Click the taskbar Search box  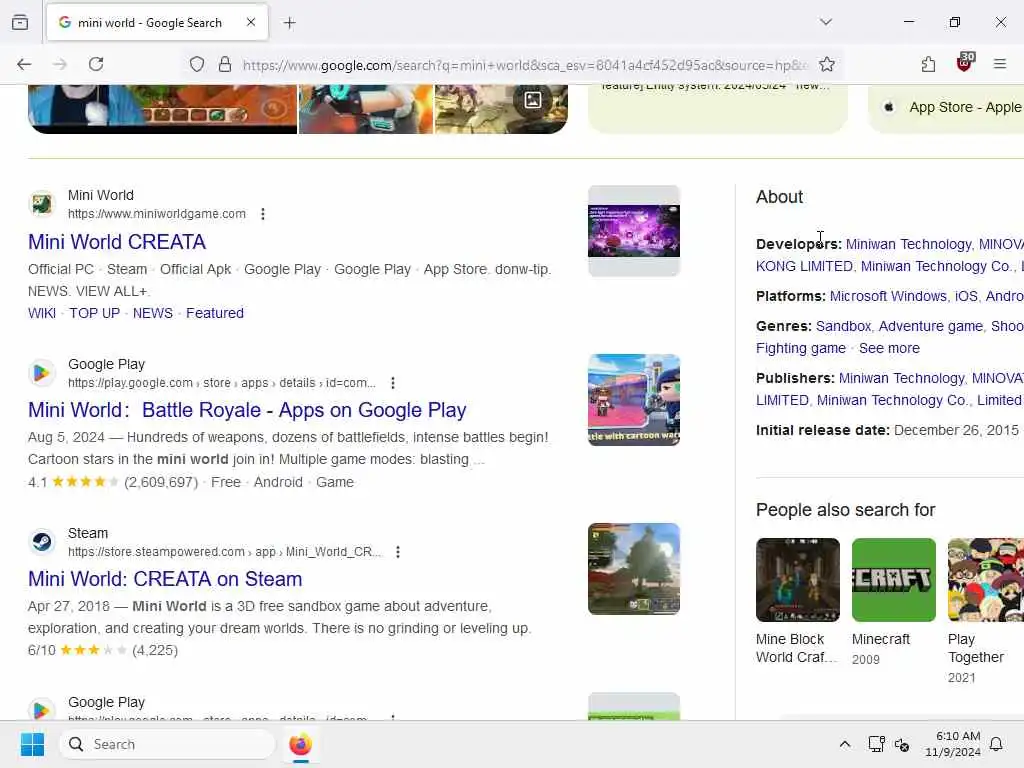167,744
